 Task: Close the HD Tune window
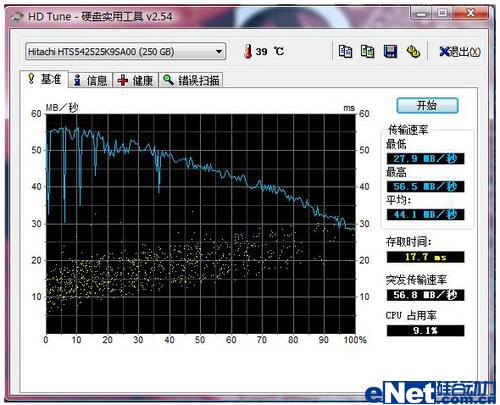(471, 13)
